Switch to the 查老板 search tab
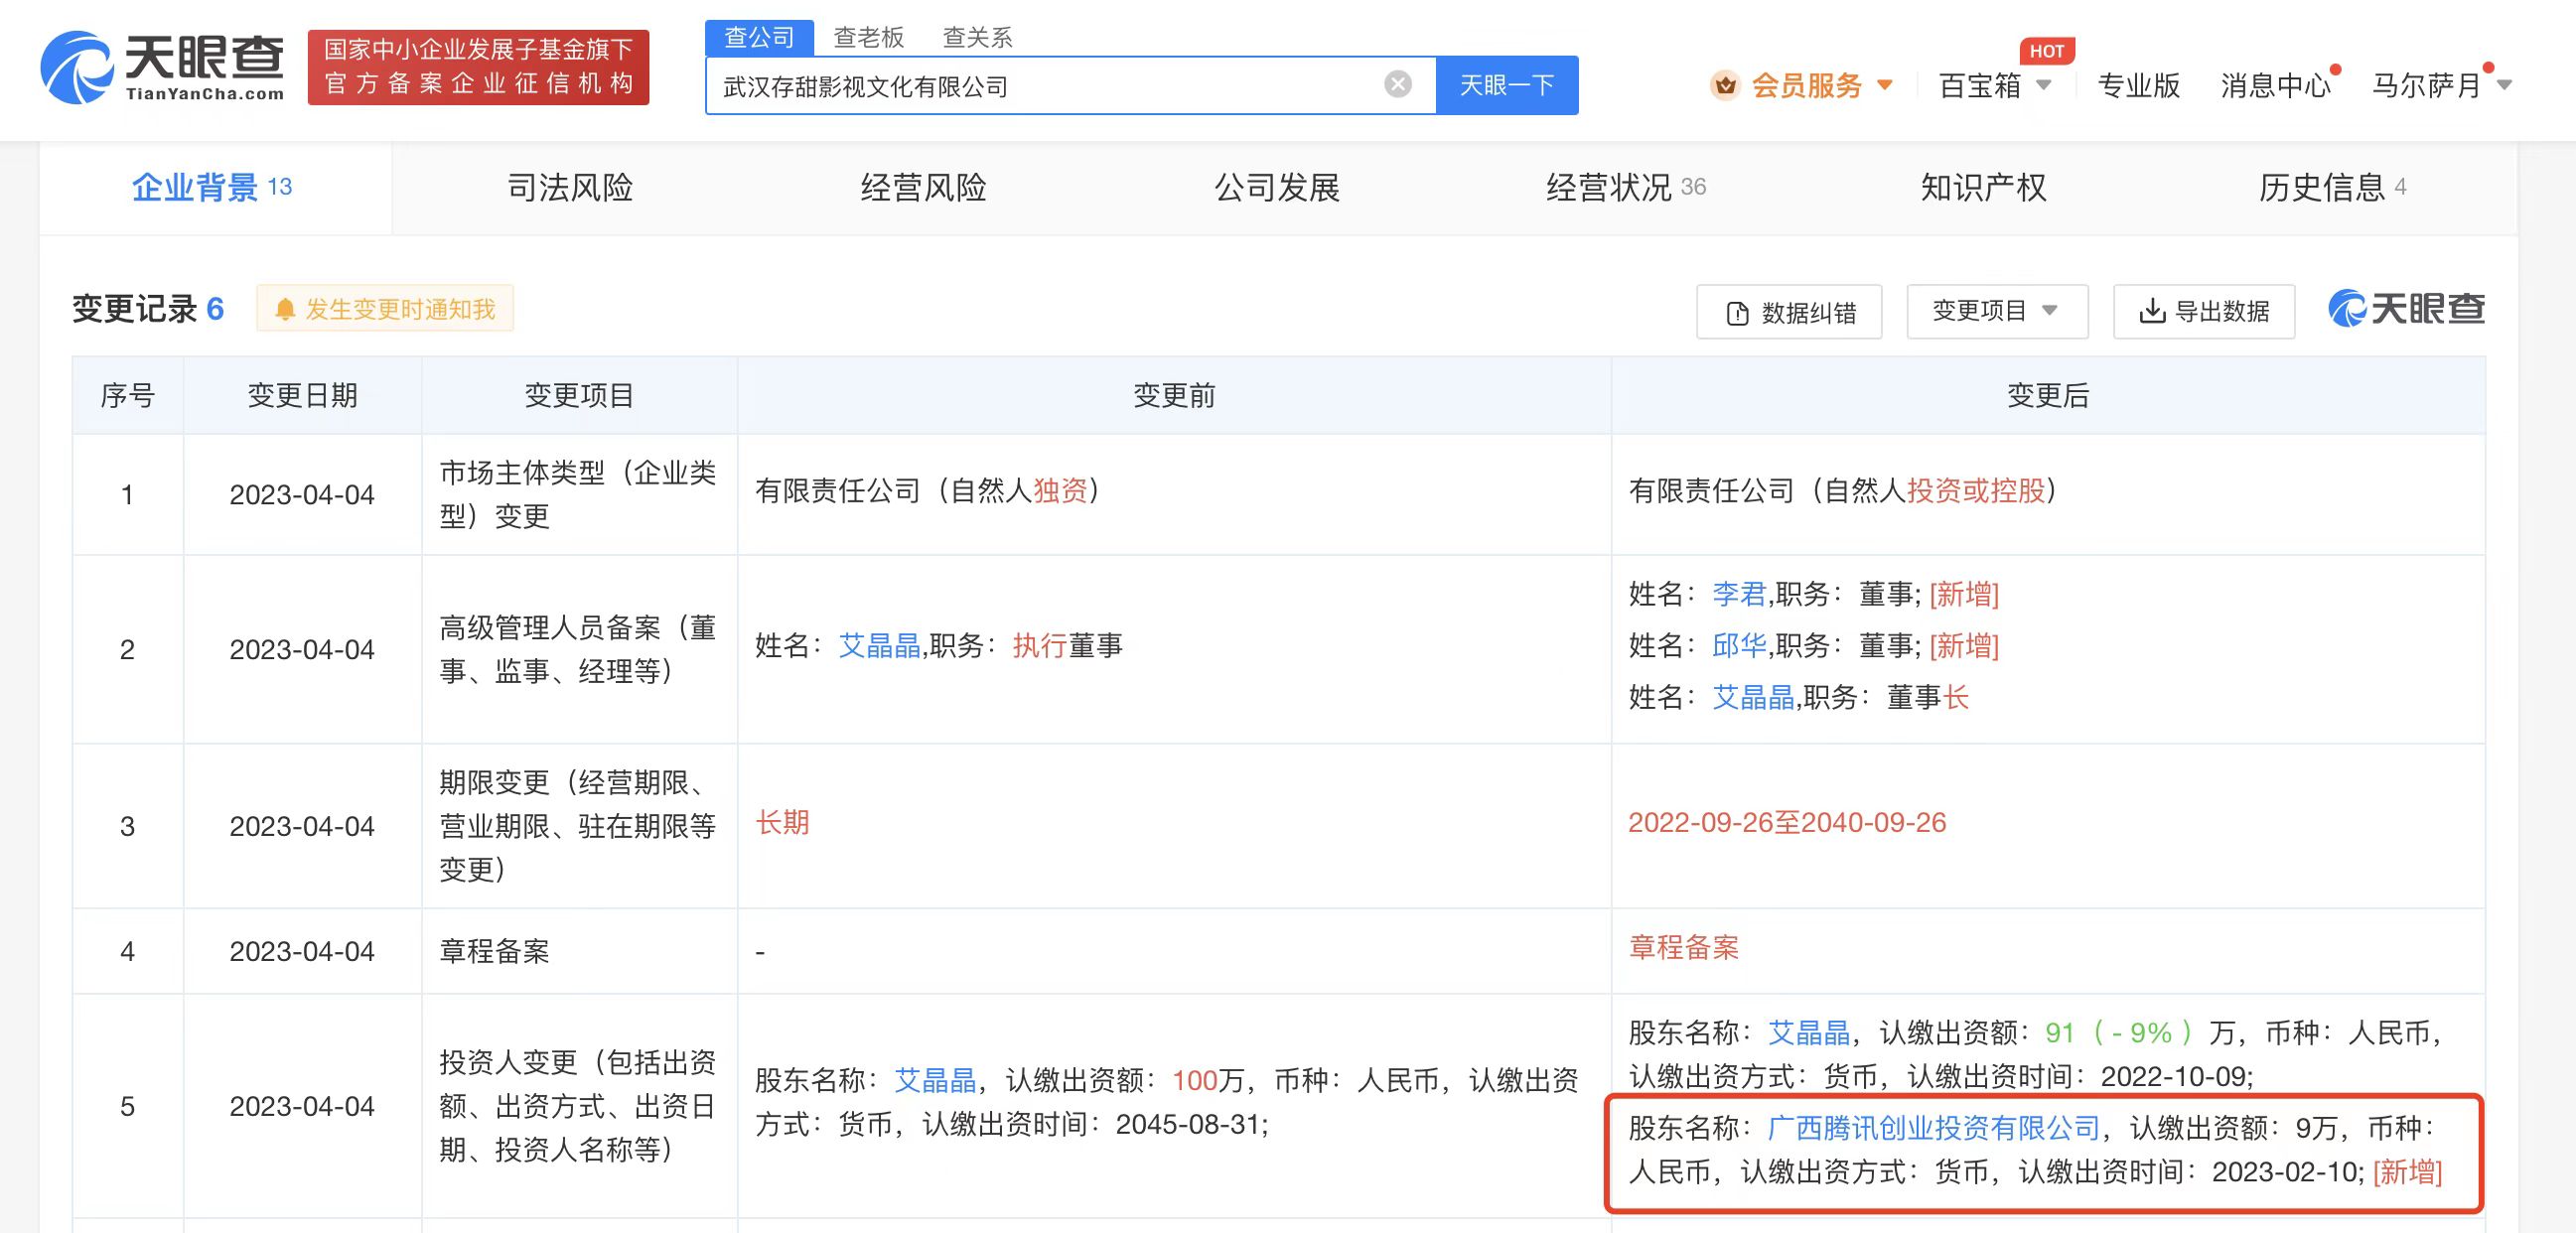Screen dimensions: 2576x1233 (x=868, y=38)
